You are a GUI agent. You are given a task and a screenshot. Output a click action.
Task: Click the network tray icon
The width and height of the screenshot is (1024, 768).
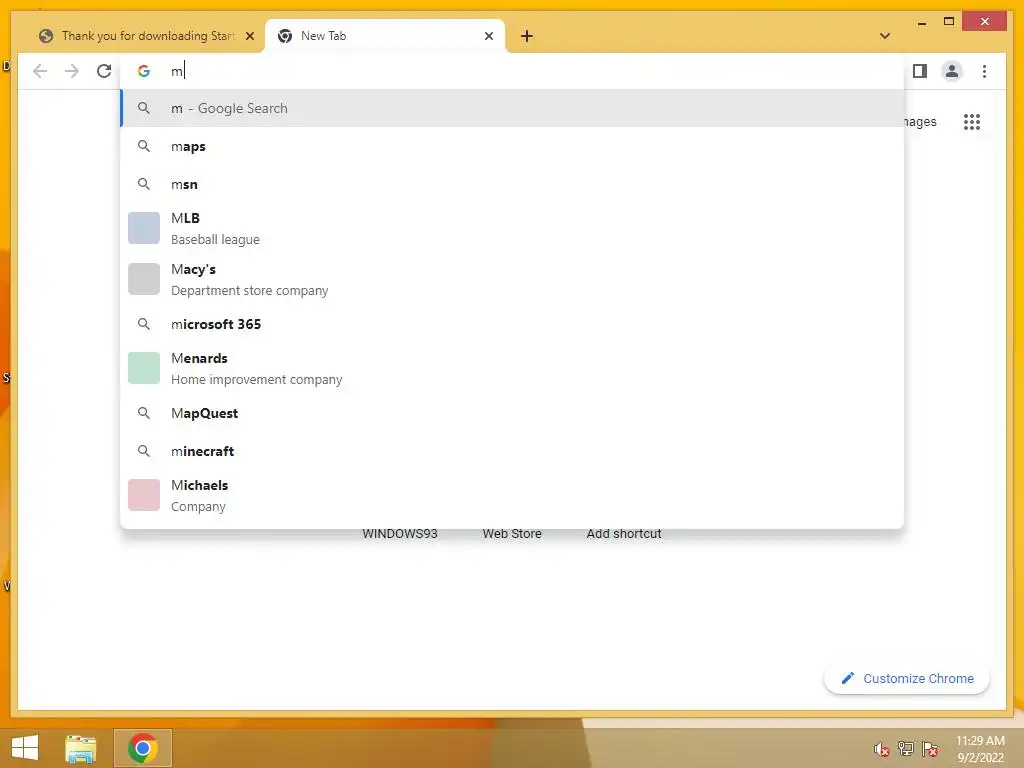pos(906,748)
